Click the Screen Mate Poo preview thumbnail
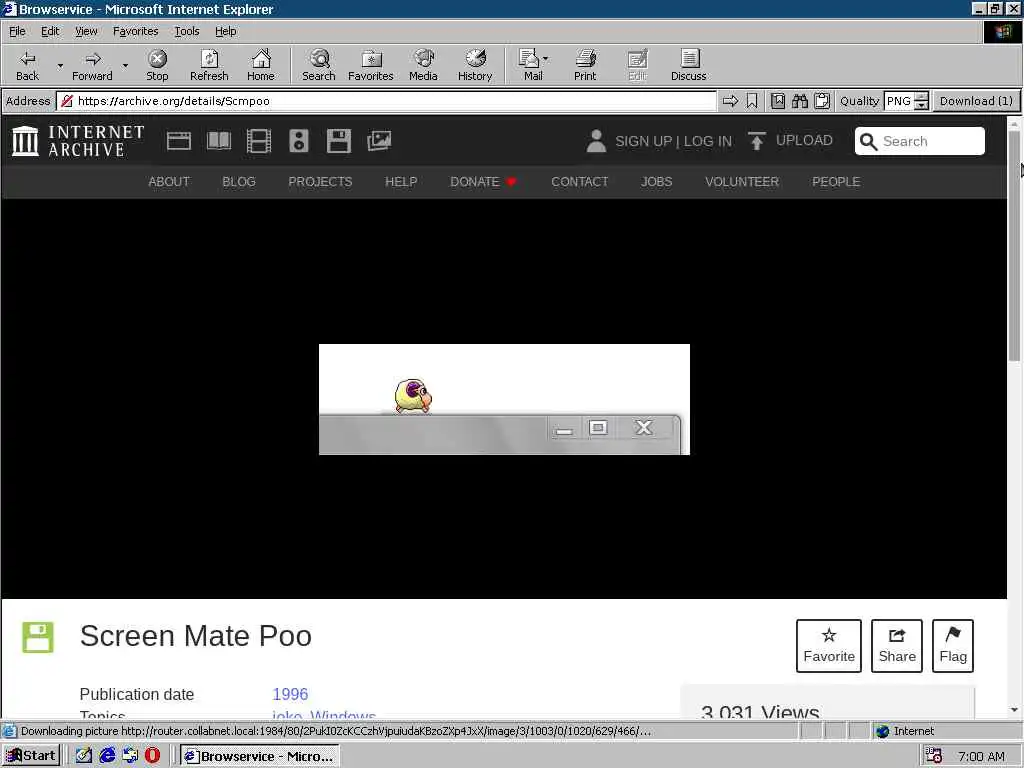The height and width of the screenshot is (768, 1024). [x=504, y=399]
